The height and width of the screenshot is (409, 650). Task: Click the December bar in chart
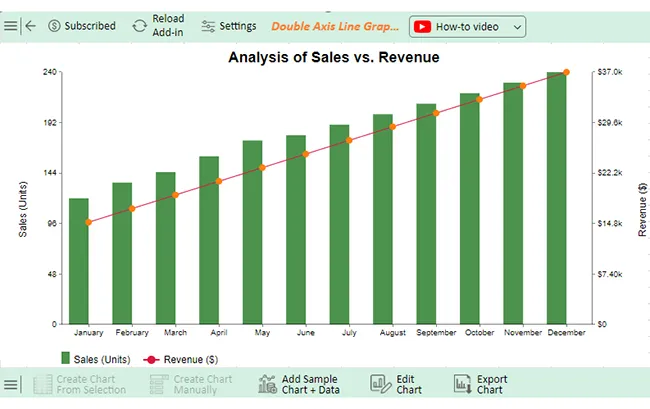click(x=556, y=198)
